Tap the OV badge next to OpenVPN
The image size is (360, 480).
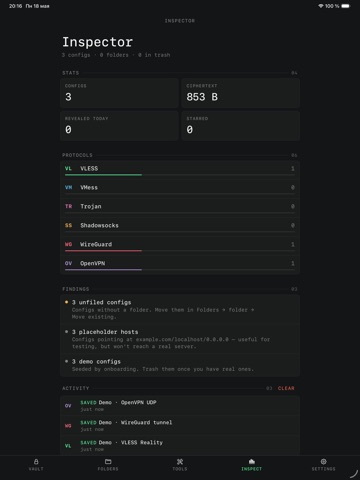(68, 264)
